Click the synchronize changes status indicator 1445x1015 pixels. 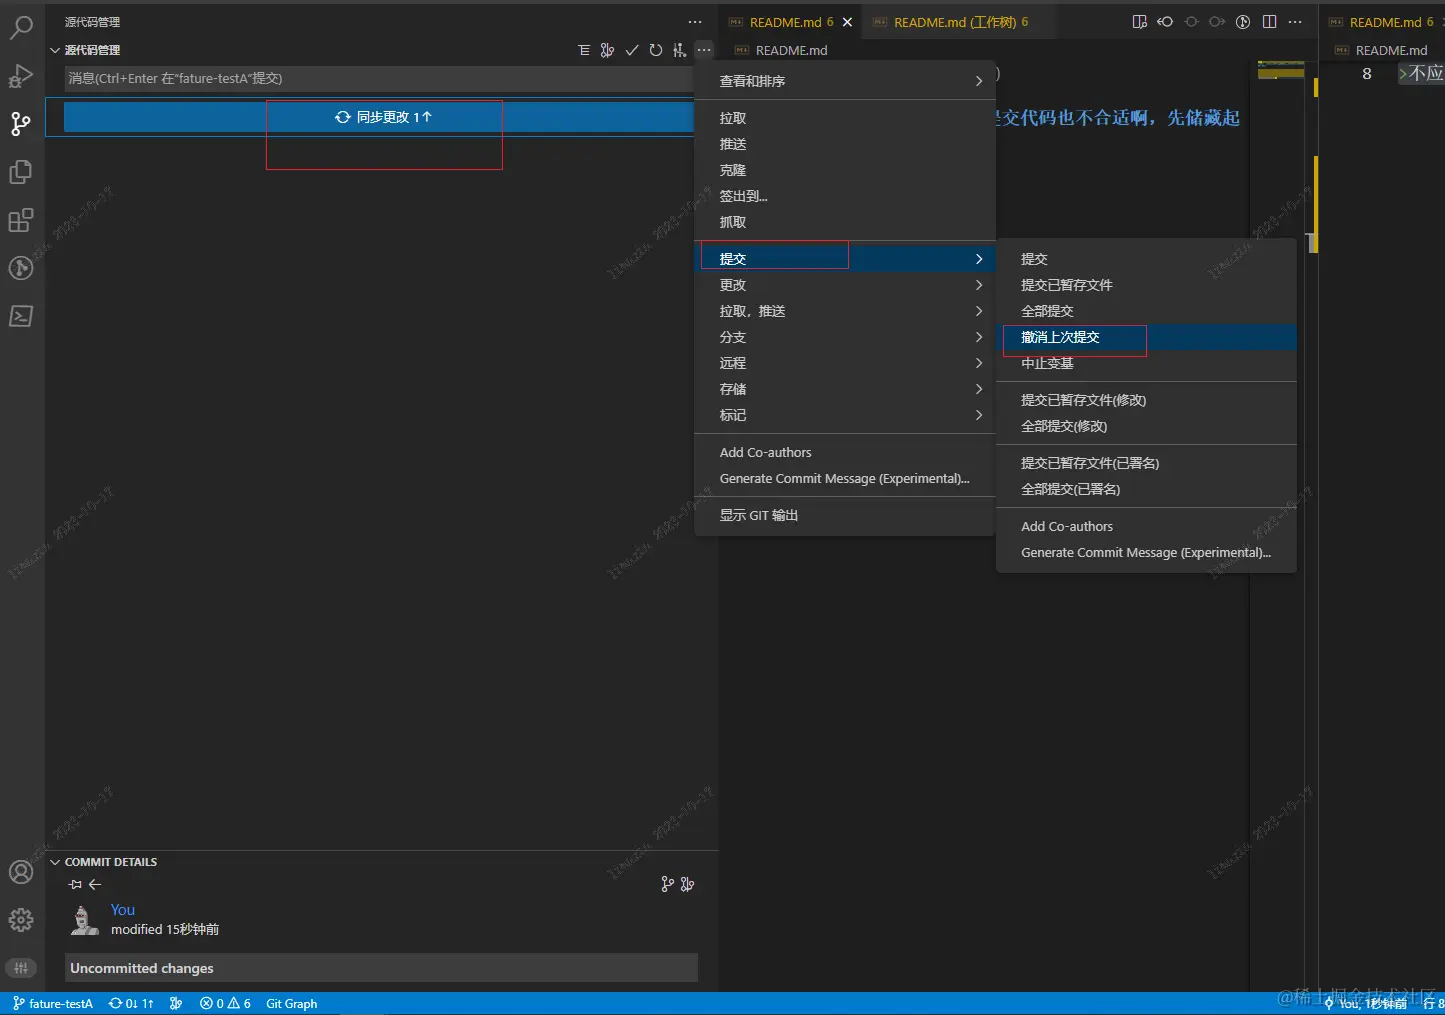point(131,1003)
